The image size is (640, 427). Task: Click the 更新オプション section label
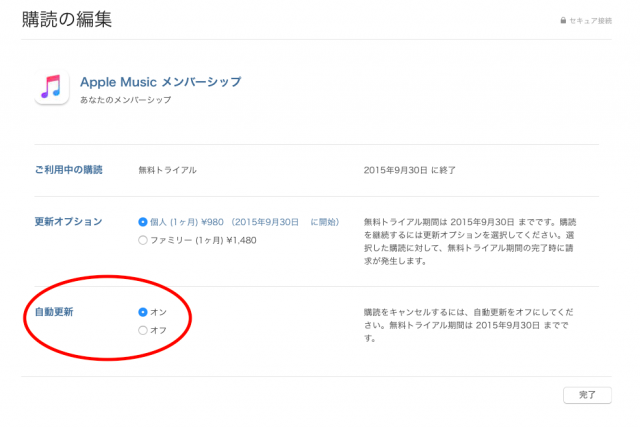[x=68, y=221]
